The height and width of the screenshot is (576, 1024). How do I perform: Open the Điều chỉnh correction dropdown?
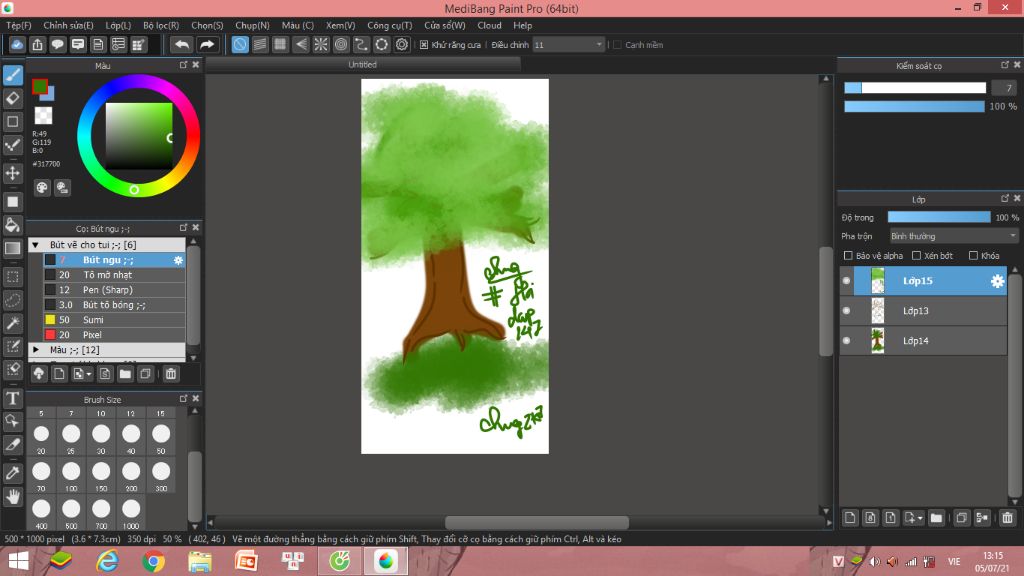click(x=568, y=44)
